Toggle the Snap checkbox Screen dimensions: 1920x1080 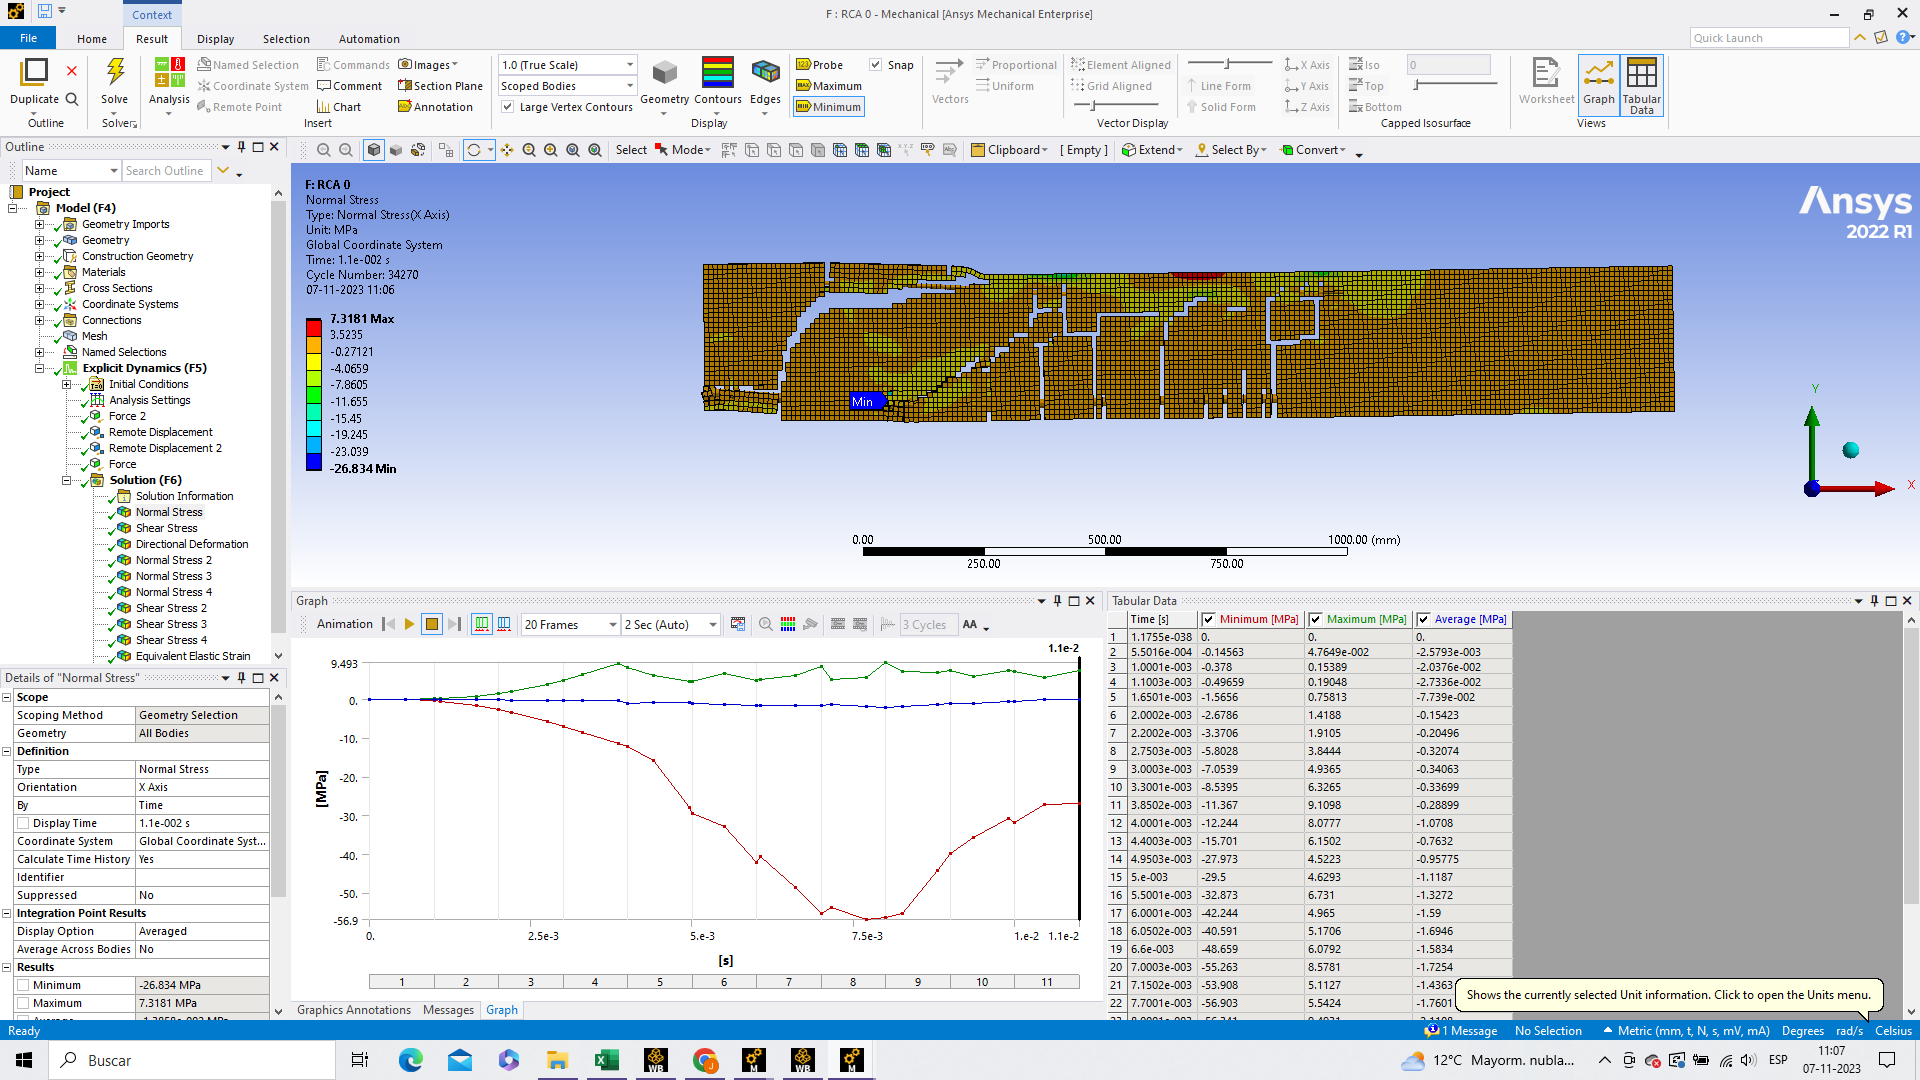click(876, 65)
